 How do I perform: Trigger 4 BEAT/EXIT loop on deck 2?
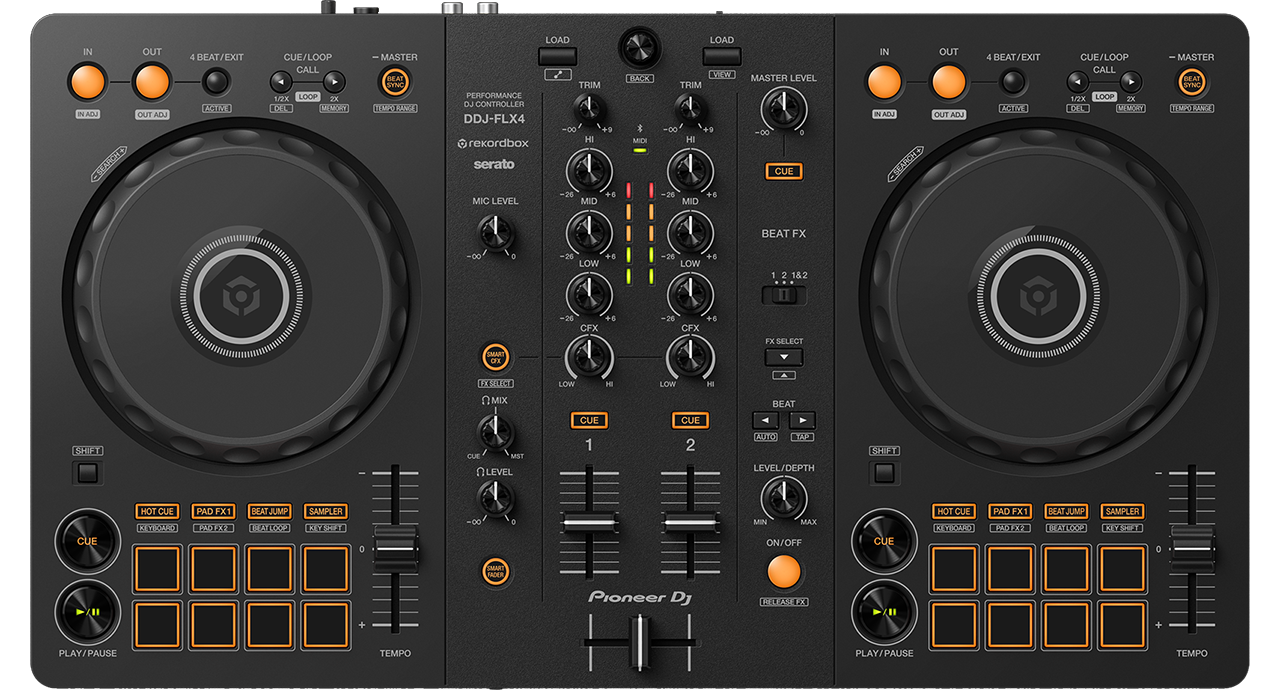coord(1013,82)
